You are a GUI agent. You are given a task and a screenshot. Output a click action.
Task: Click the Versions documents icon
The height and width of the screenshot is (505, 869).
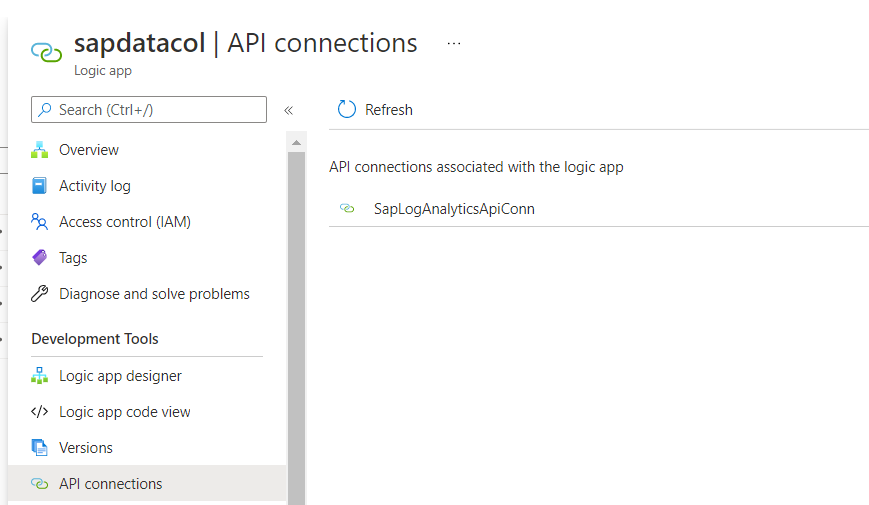point(39,447)
